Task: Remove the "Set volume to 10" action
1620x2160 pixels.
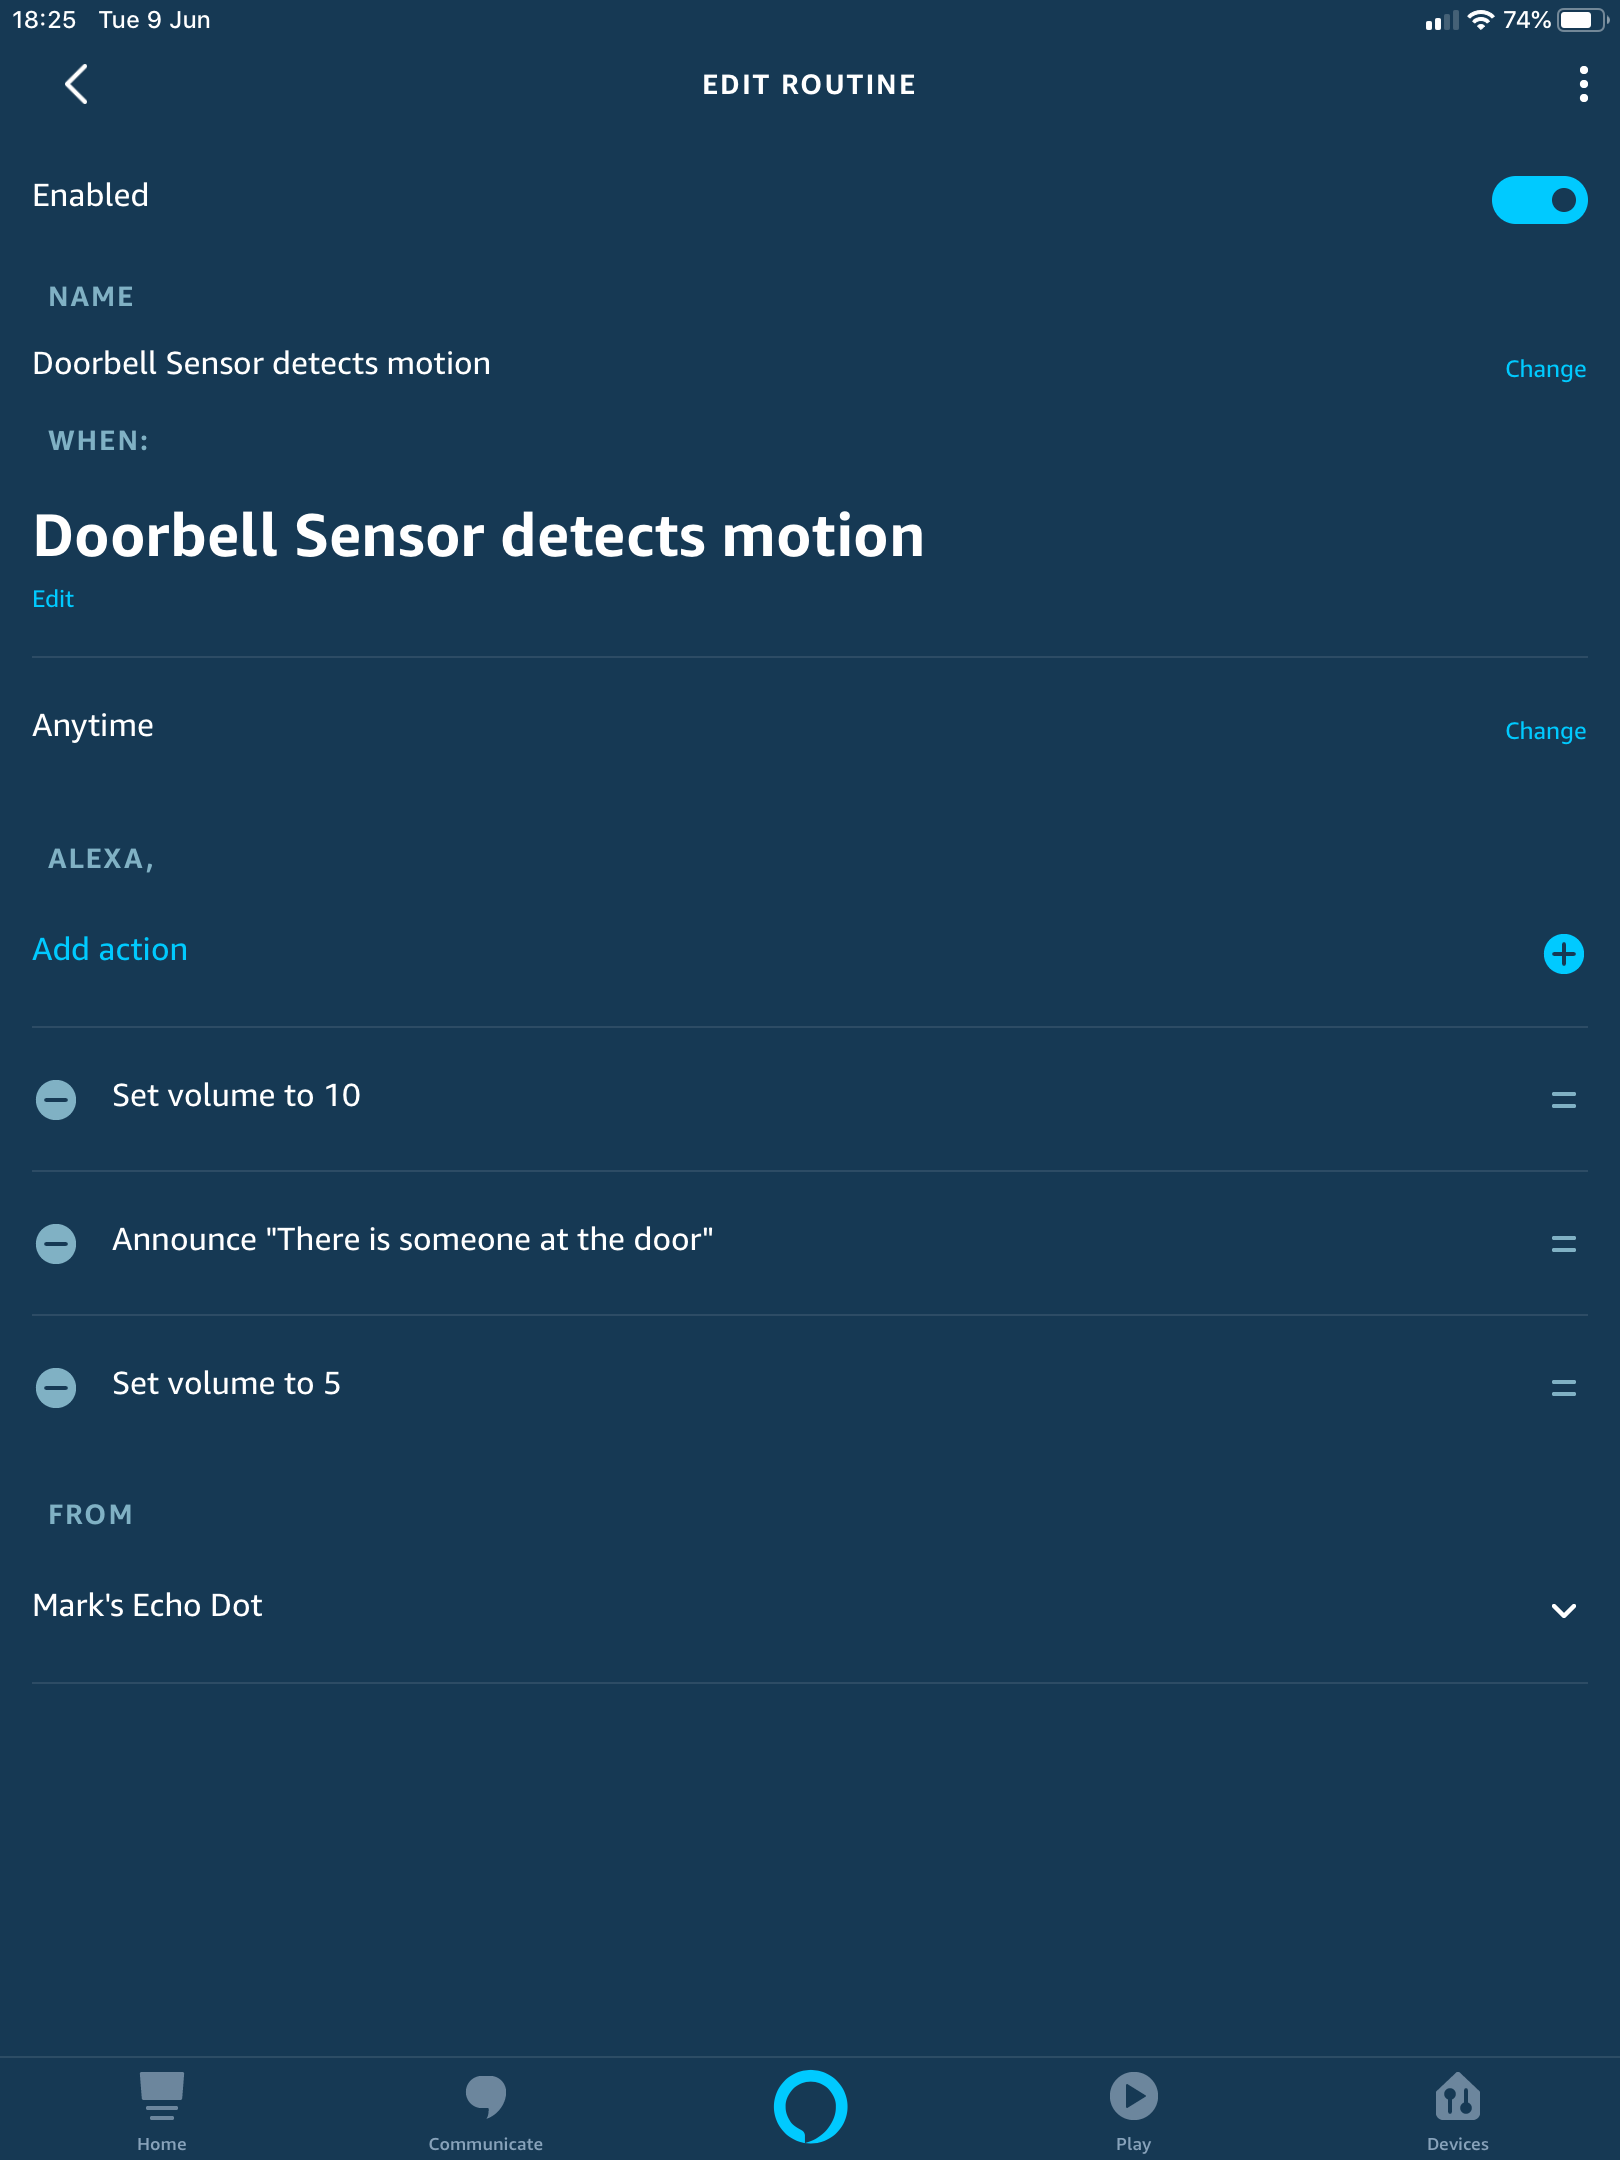Action: click(56, 1100)
